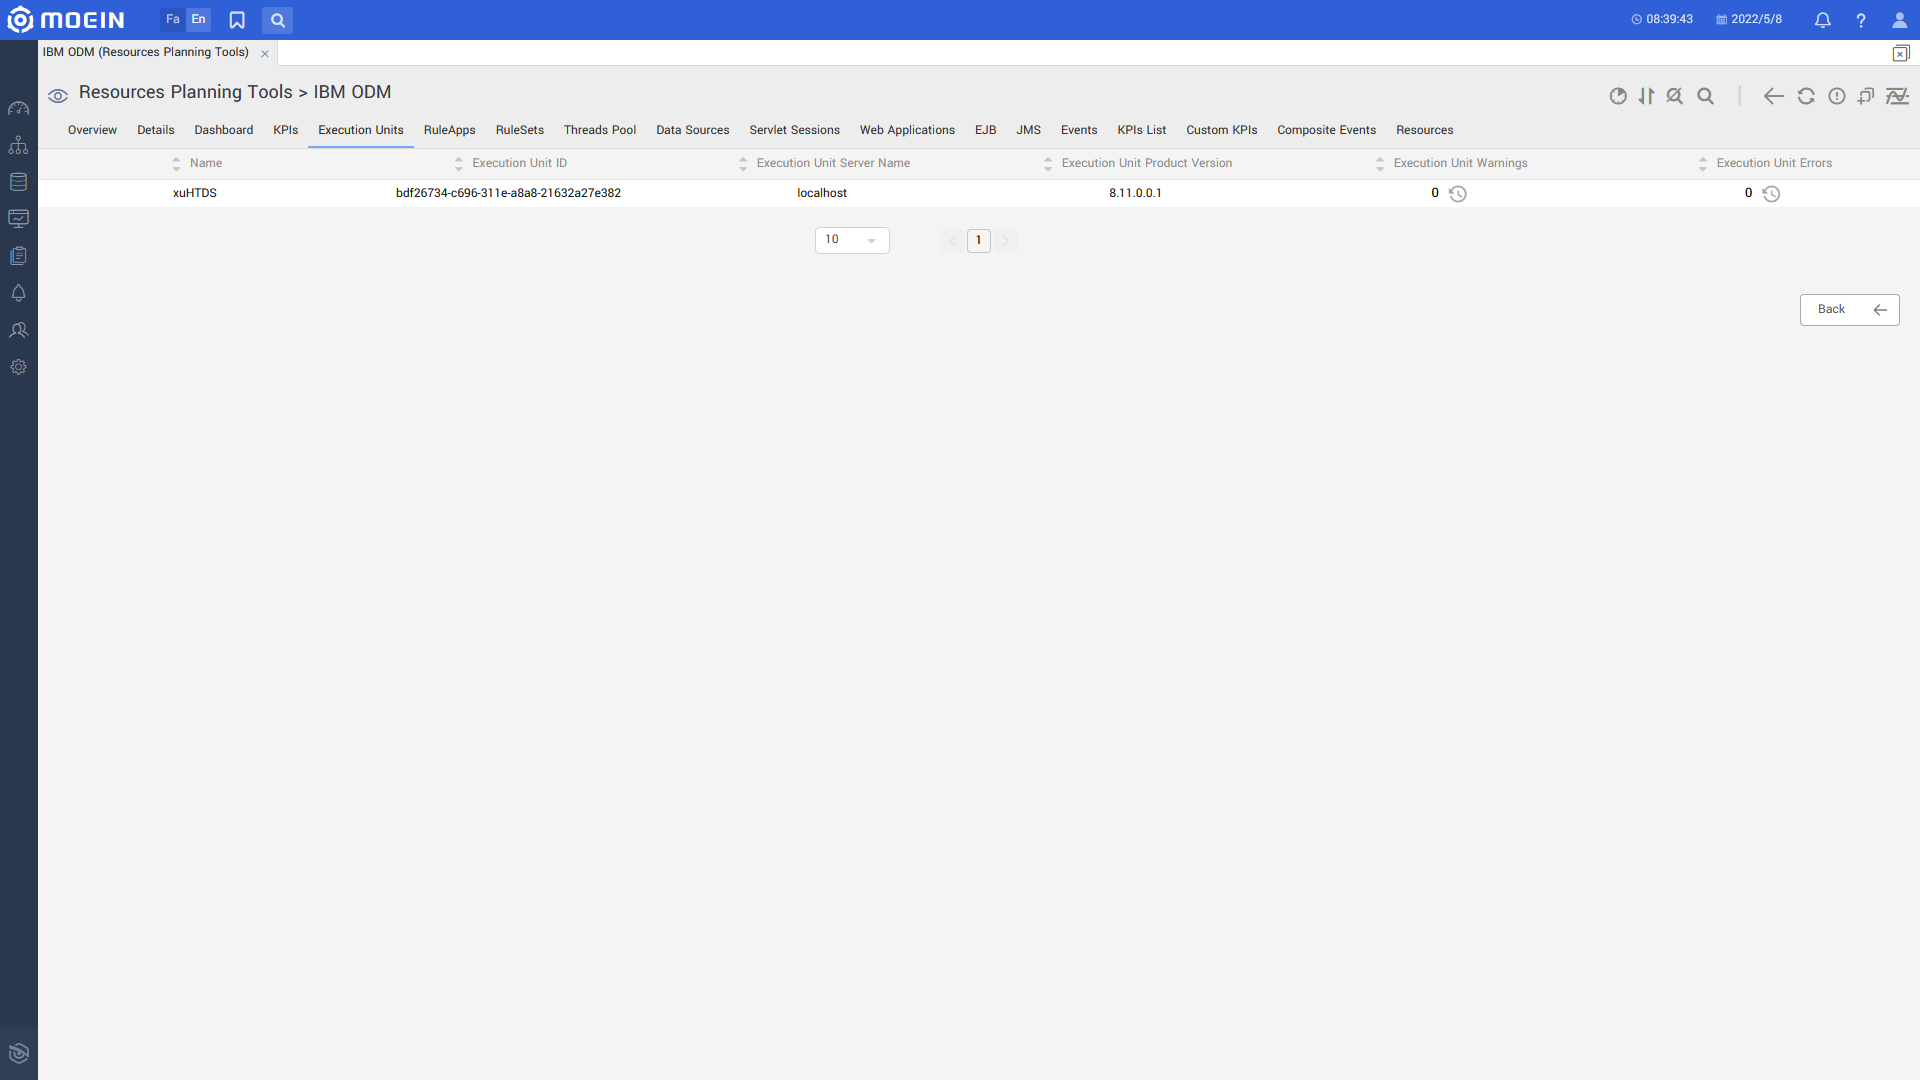The image size is (1920, 1080).
Task: Click the Back button
Action: tap(1850, 310)
